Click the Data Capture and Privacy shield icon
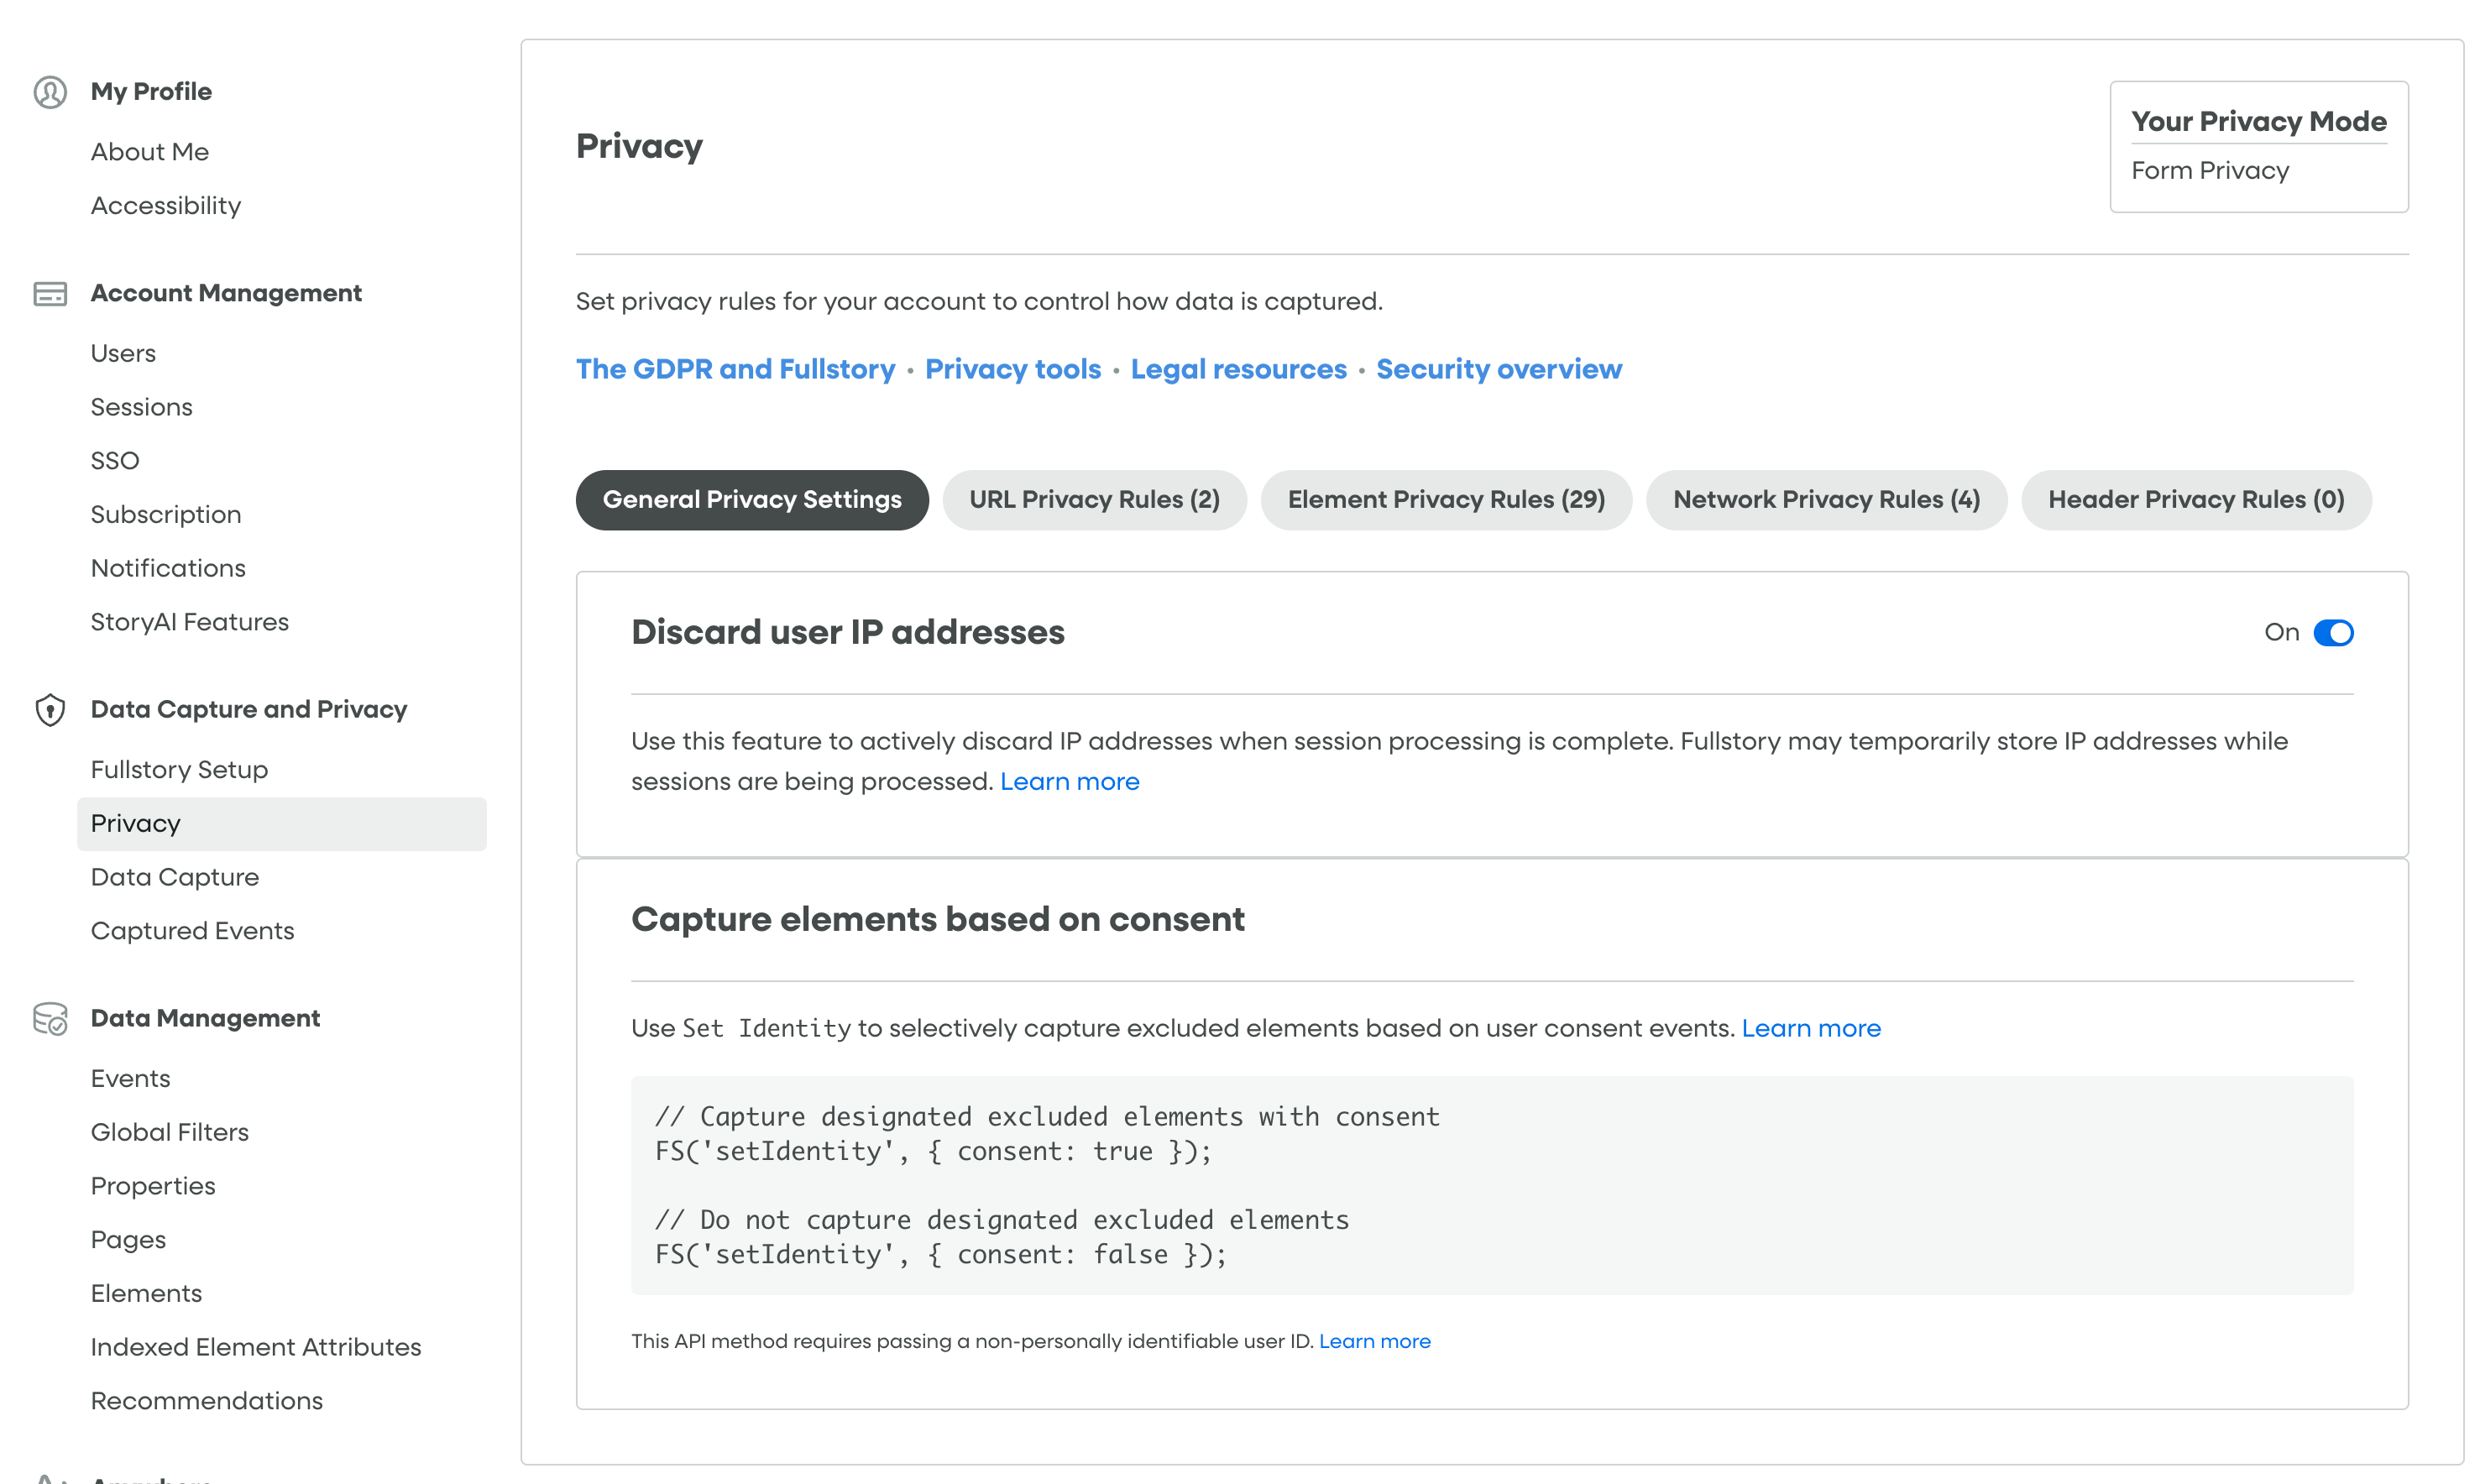 49,710
